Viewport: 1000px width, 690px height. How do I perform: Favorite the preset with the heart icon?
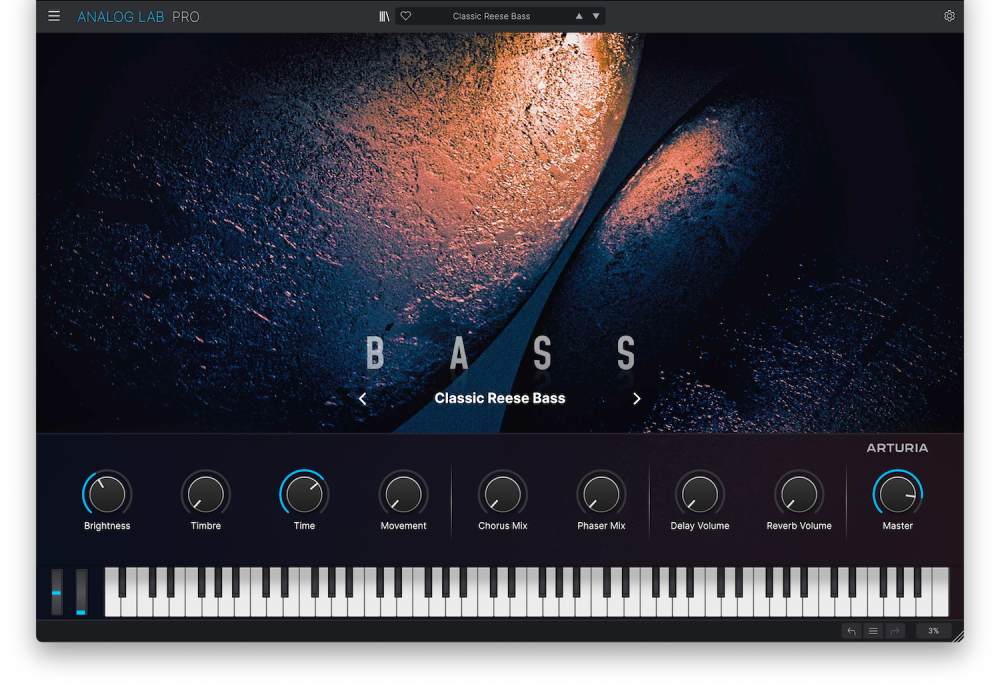point(406,16)
